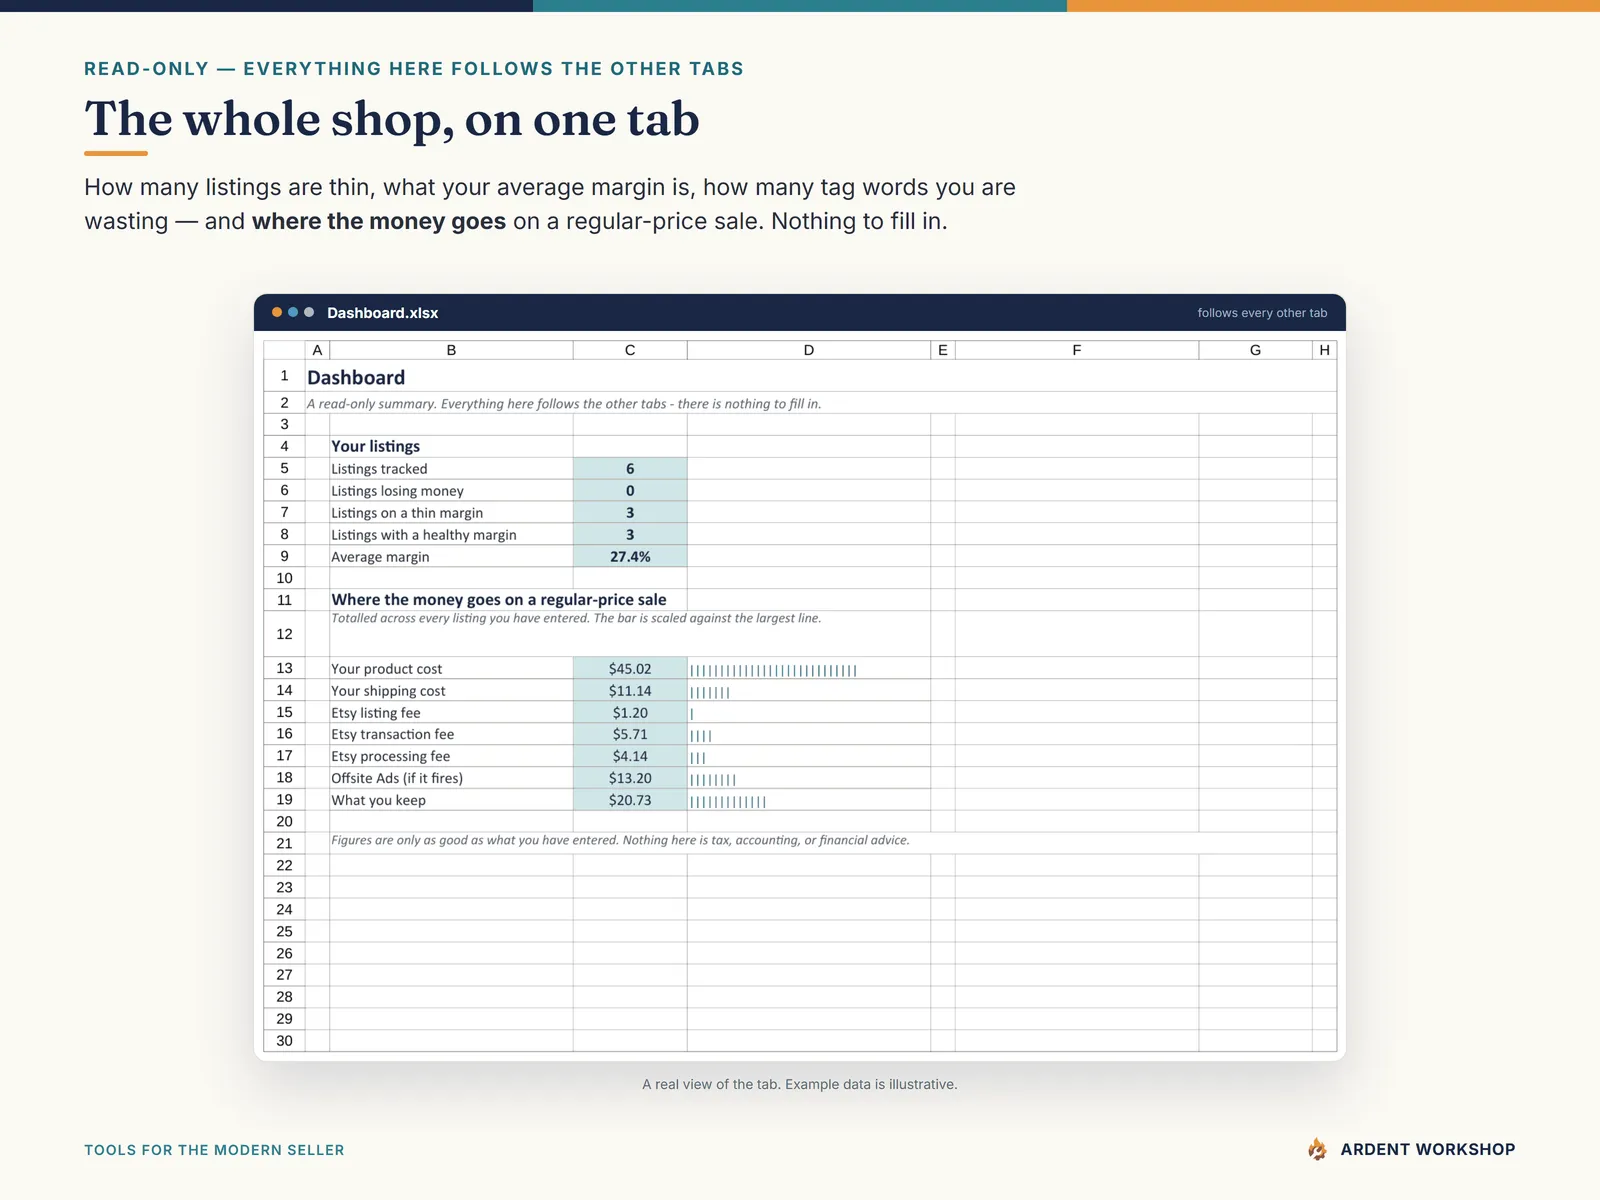Click the $1.20 listing fee cell
Screen dimensions: 1600x1200
630,713
